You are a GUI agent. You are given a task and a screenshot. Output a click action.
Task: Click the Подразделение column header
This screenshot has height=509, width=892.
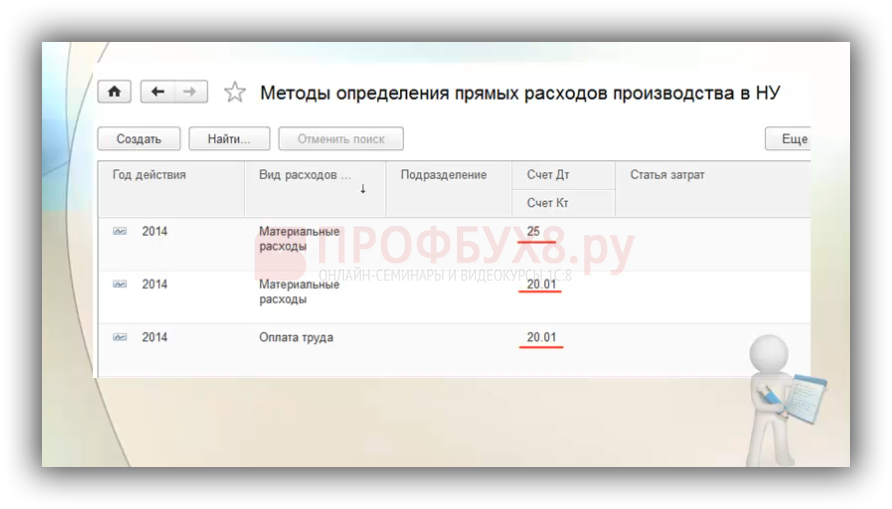443,175
